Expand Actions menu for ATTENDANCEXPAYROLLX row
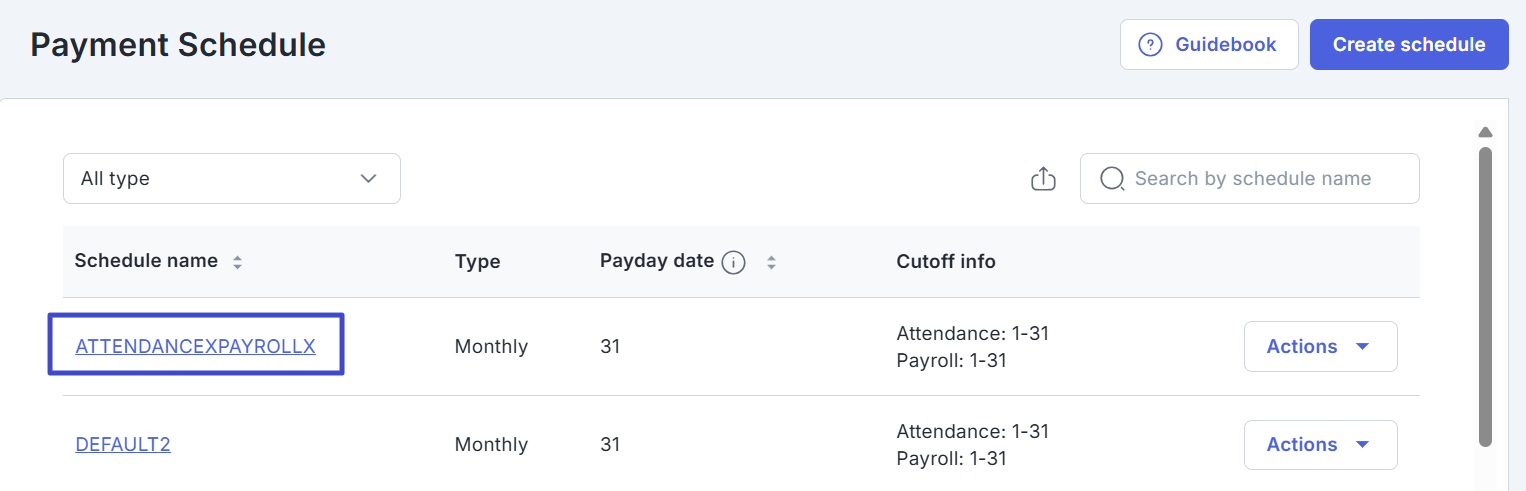 tap(1319, 347)
